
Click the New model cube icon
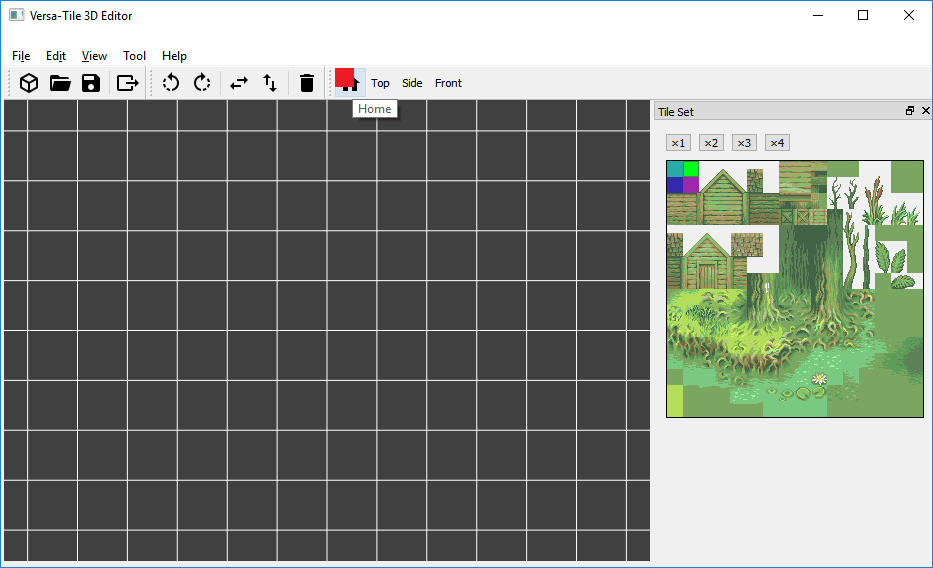pos(29,83)
